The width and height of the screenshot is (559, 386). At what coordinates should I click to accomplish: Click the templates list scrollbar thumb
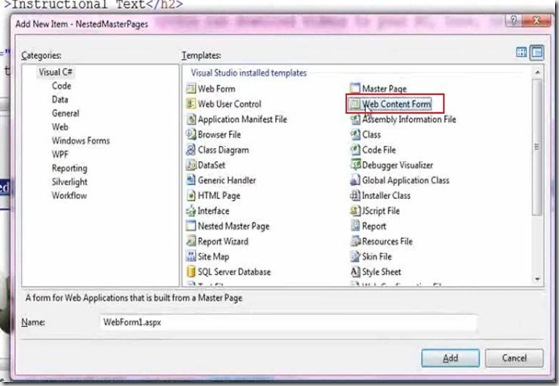[538, 147]
